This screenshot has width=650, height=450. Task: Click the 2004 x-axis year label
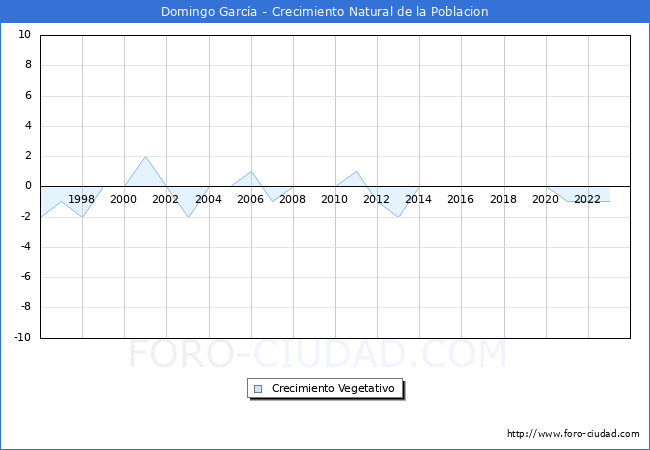pyautogui.click(x=209, y=199)
